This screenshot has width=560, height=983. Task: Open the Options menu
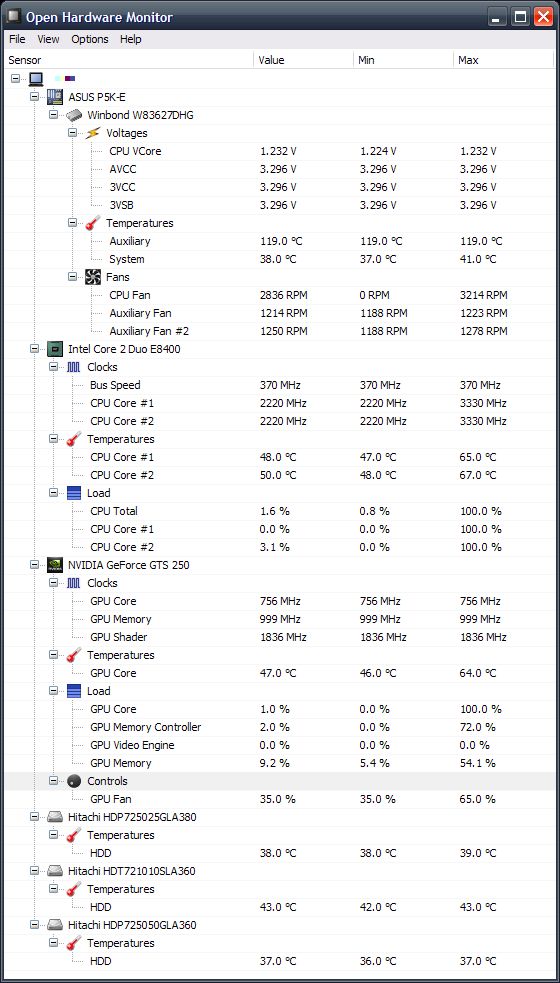coord(90,39)
